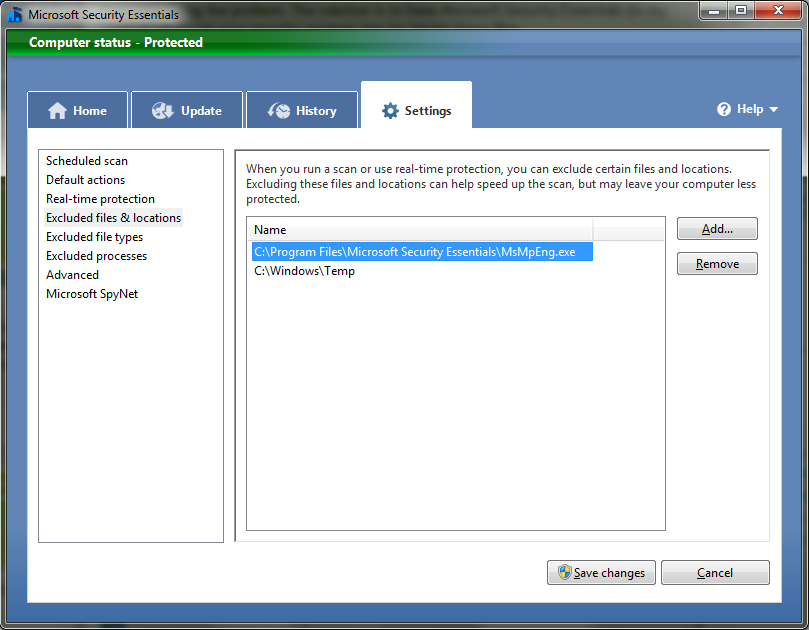Switch to the Home tab

tap(77, 110)
